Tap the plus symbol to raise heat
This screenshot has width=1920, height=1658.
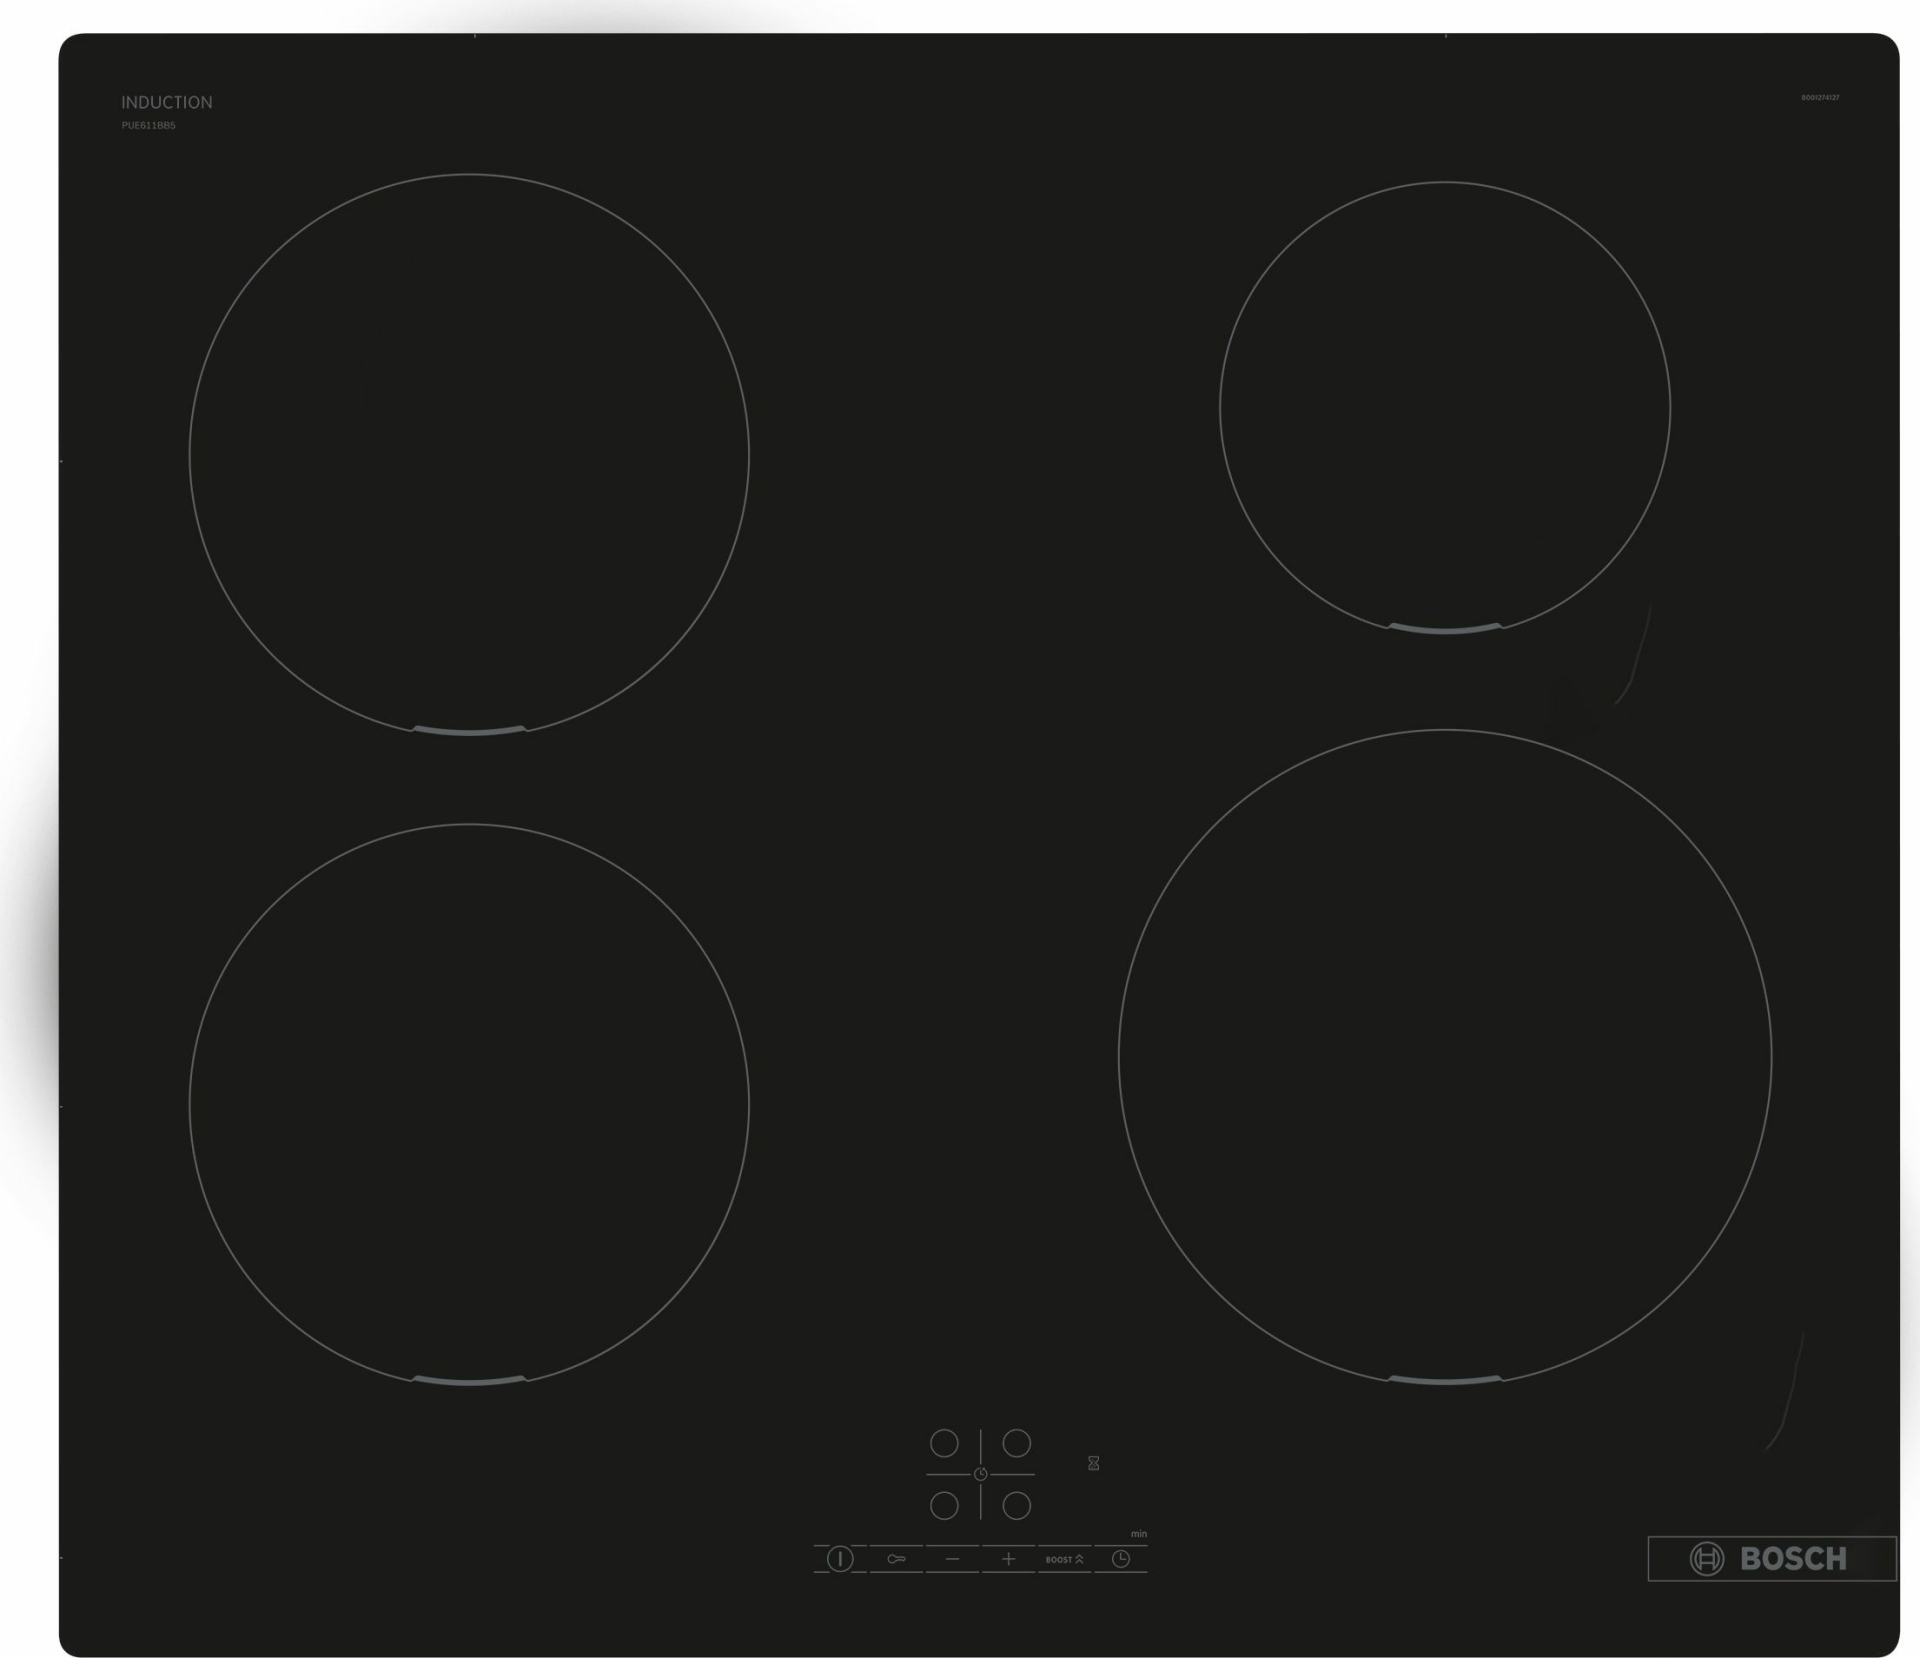(x=1008, y=1559)
